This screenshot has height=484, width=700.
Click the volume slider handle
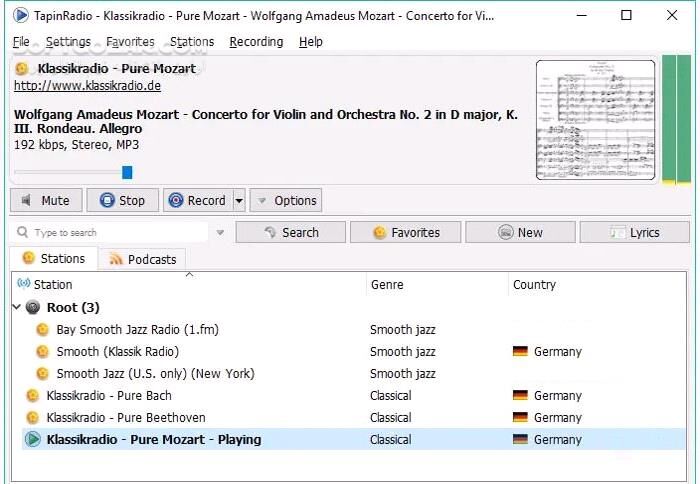point(127,172)
